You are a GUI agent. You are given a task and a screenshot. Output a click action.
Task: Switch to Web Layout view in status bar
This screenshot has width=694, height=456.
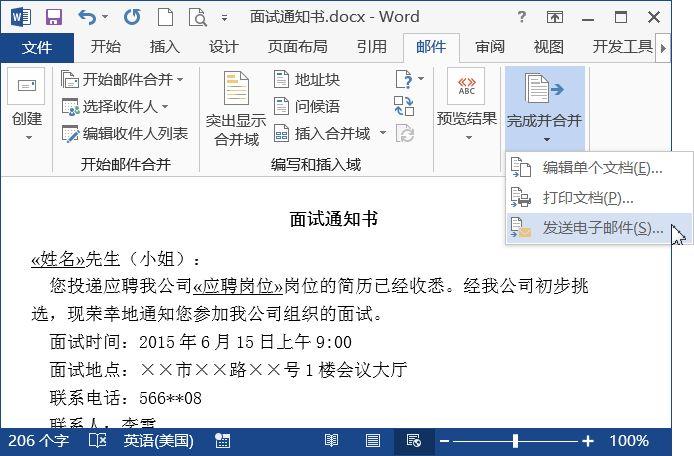click(413, 441)
